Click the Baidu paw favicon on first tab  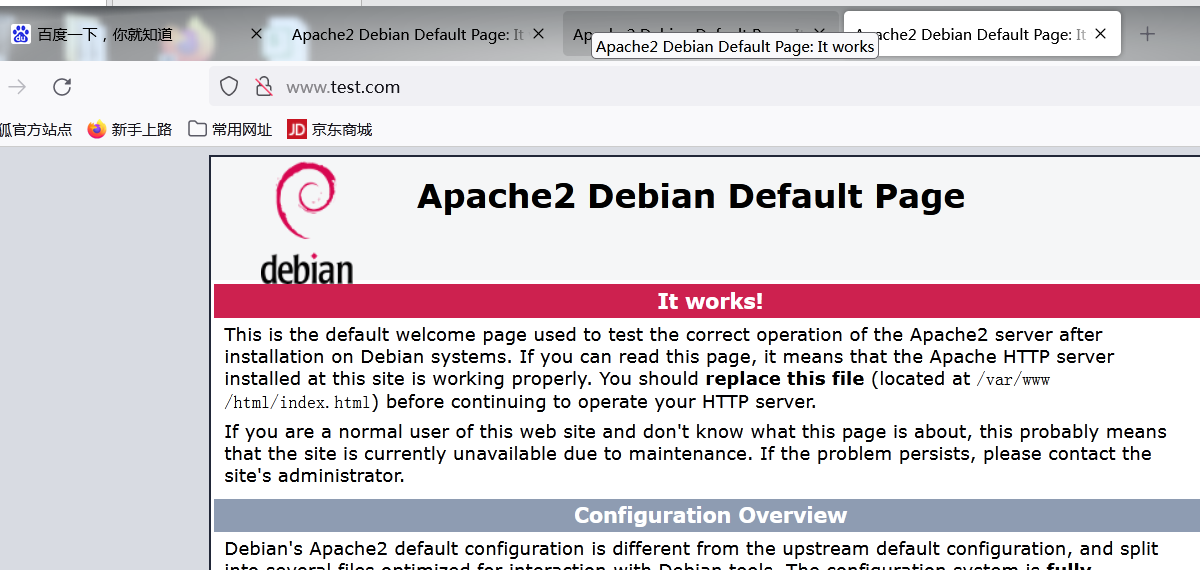[x=21, y=34]
